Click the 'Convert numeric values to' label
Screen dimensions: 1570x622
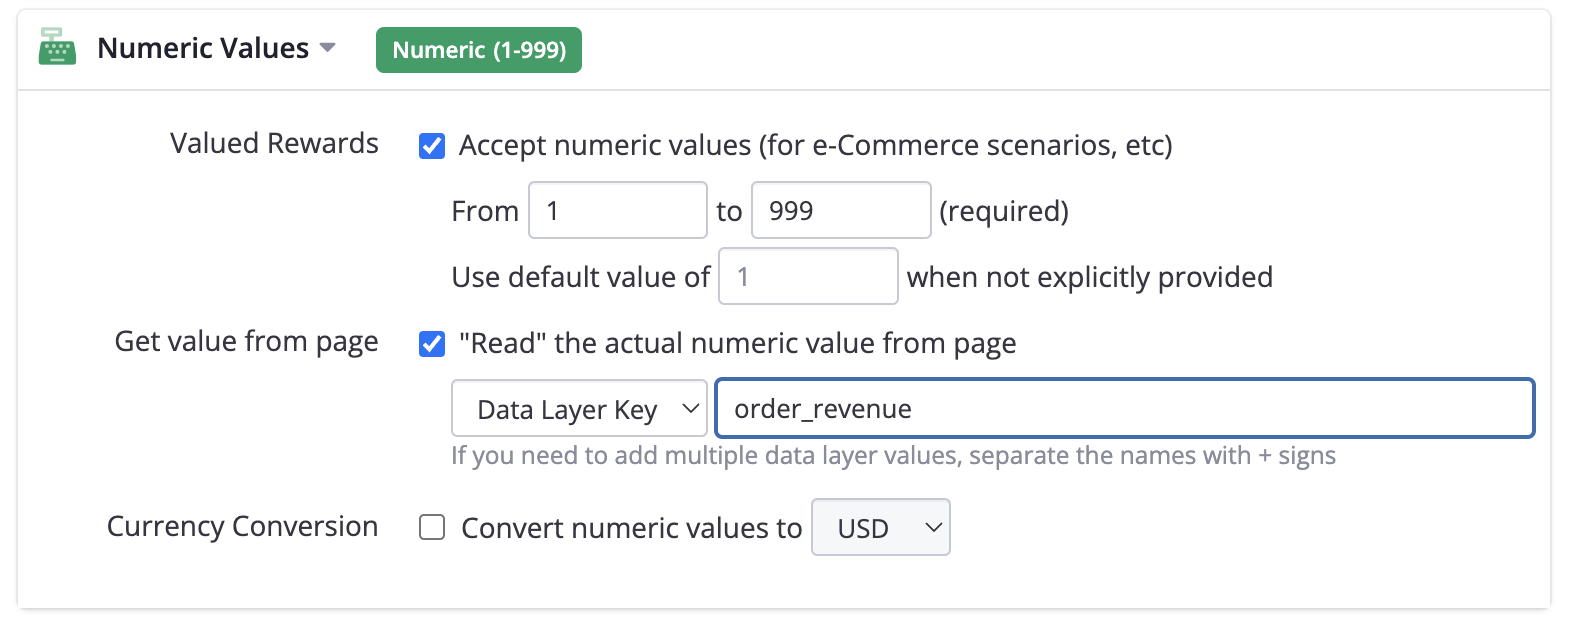point(631,528)
